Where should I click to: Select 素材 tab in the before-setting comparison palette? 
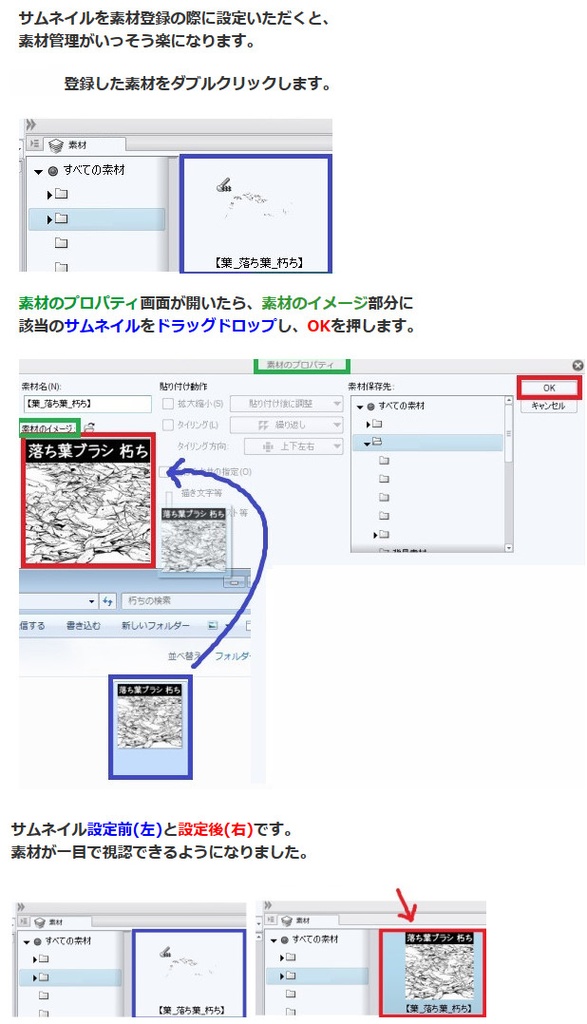[61, 921]
